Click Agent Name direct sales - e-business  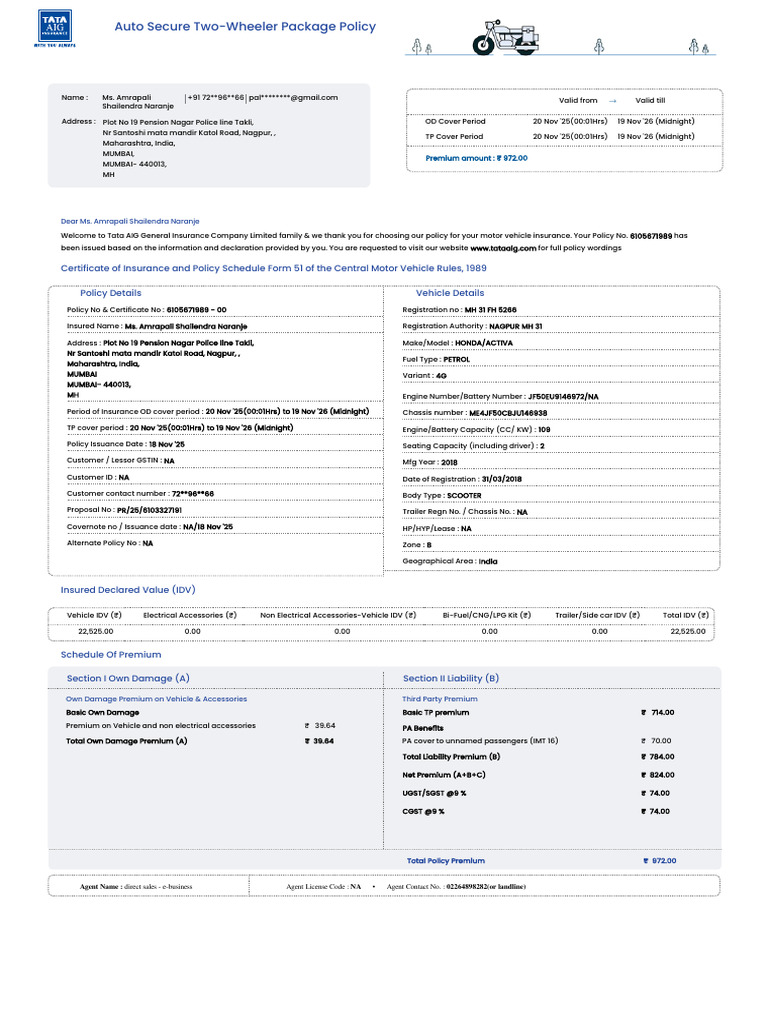[x=136, y=887]
